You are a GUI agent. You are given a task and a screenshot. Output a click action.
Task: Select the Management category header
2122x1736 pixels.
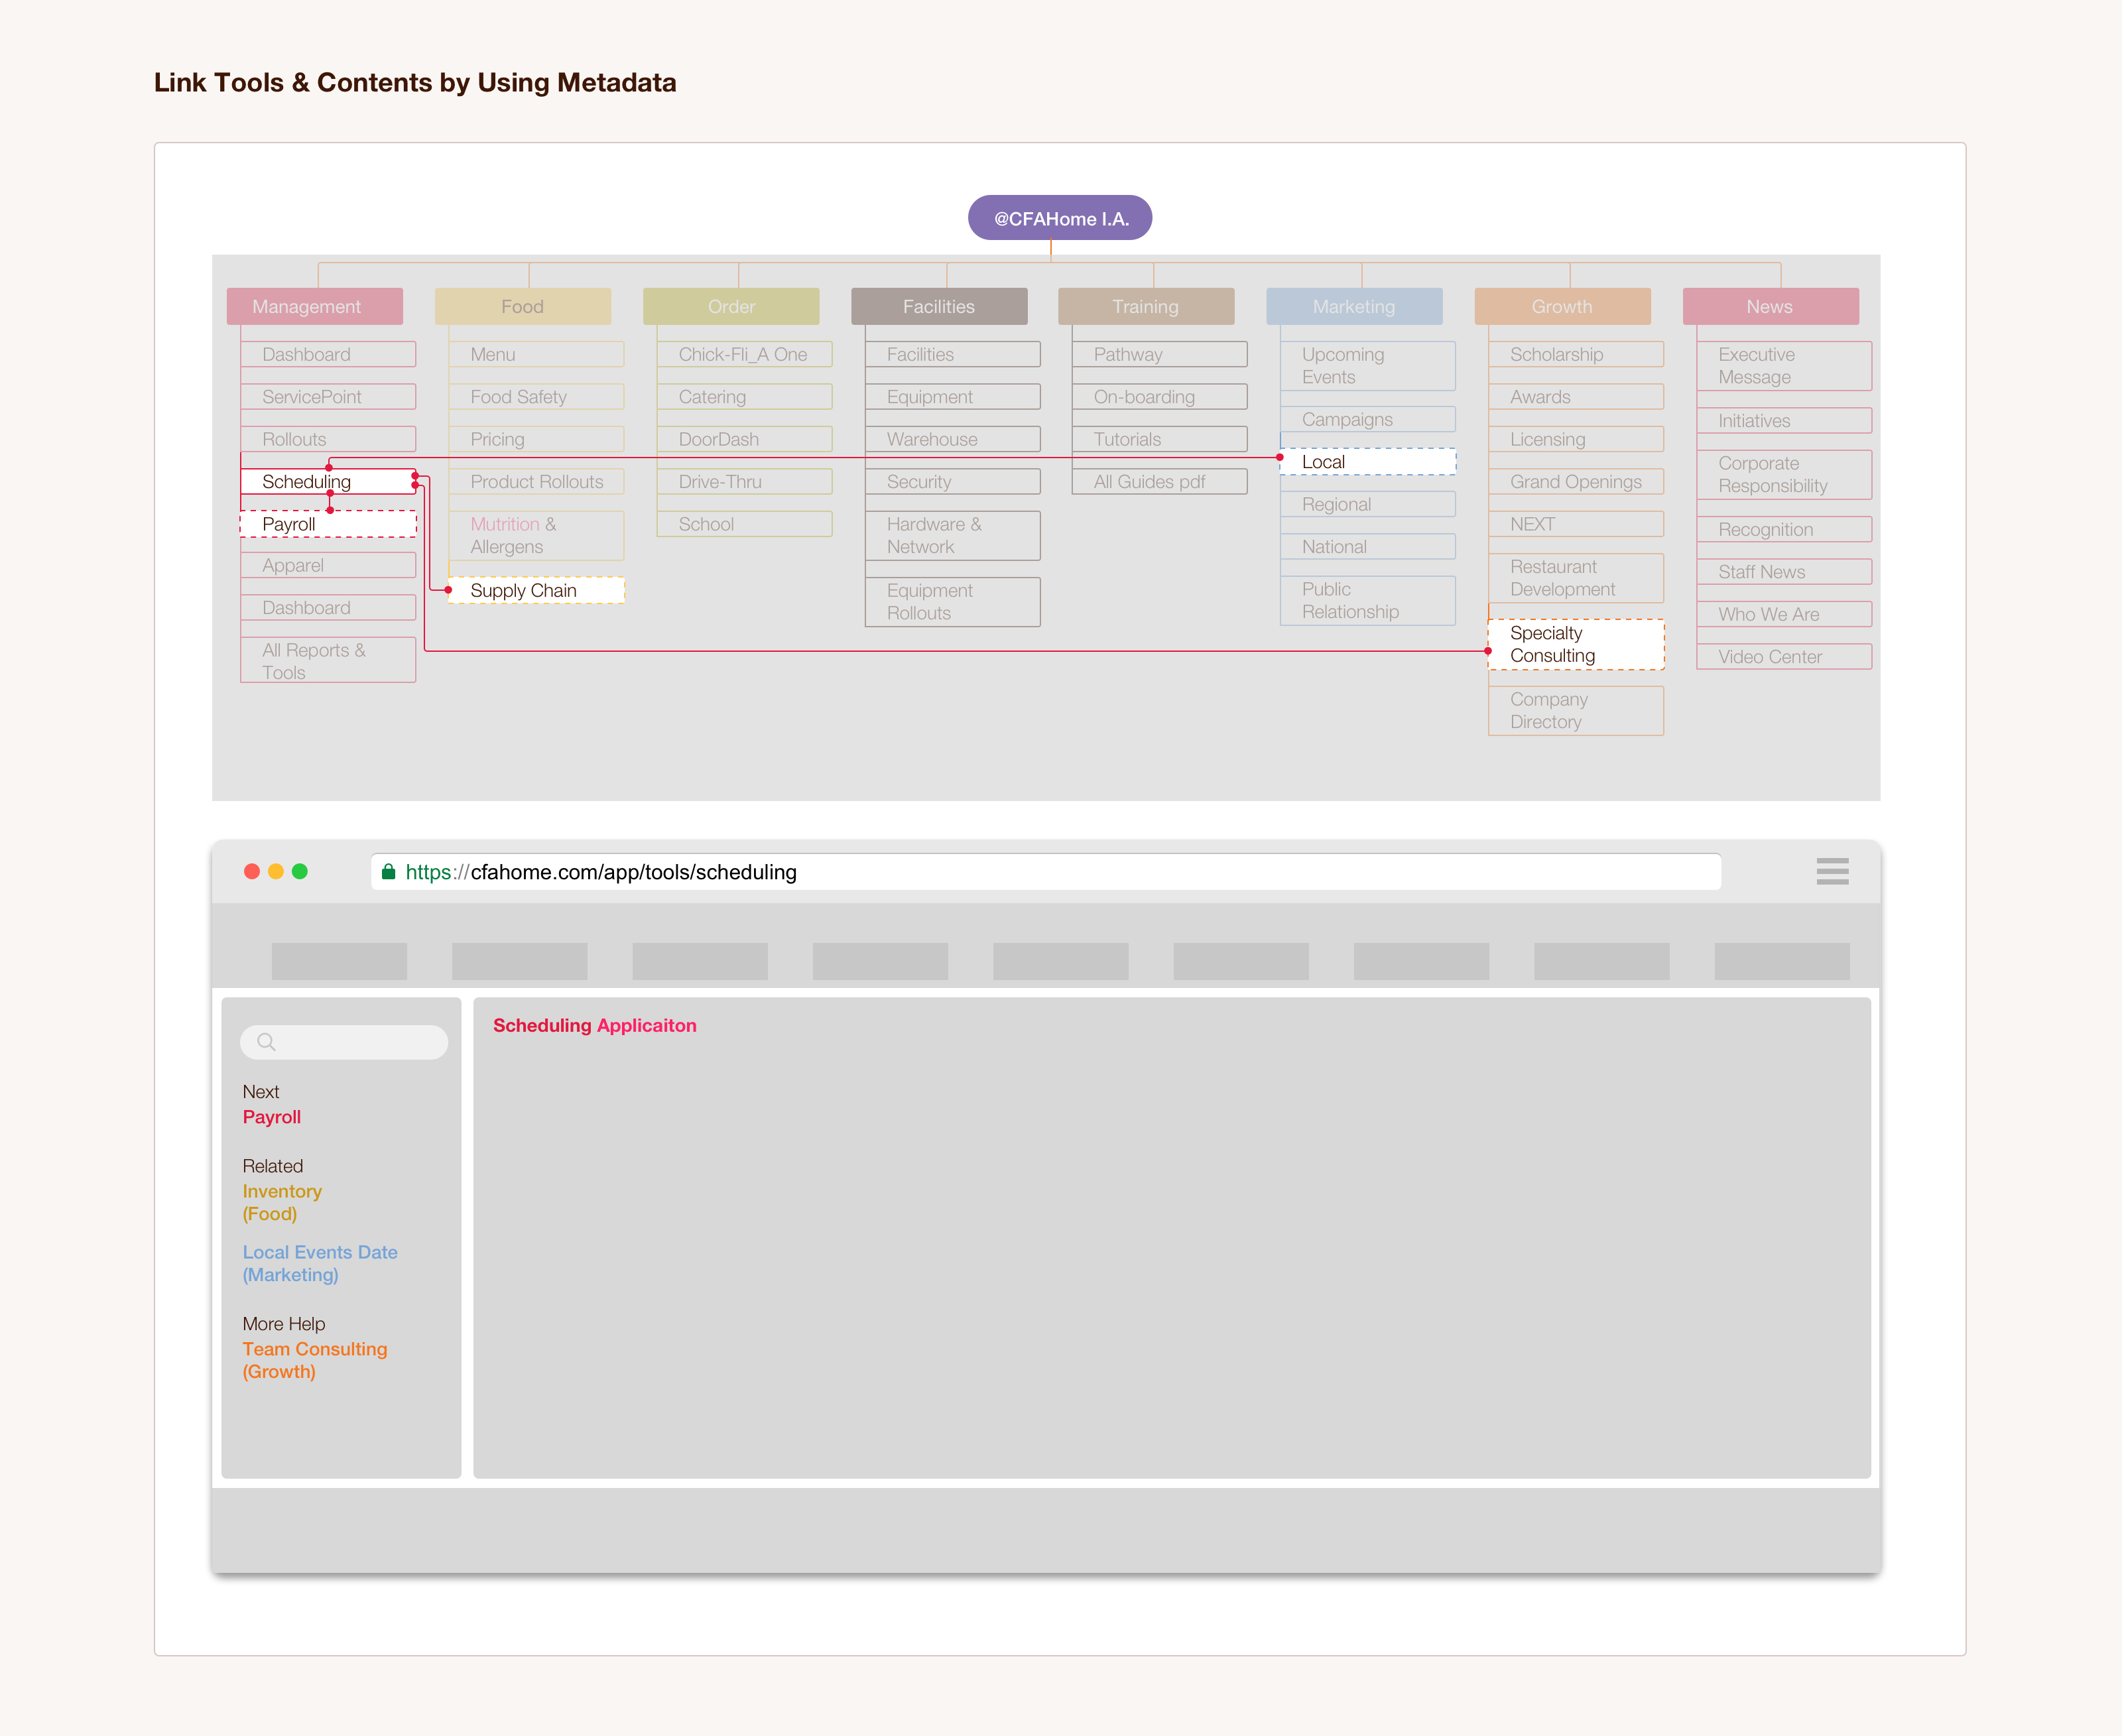(x=314, y=306)
